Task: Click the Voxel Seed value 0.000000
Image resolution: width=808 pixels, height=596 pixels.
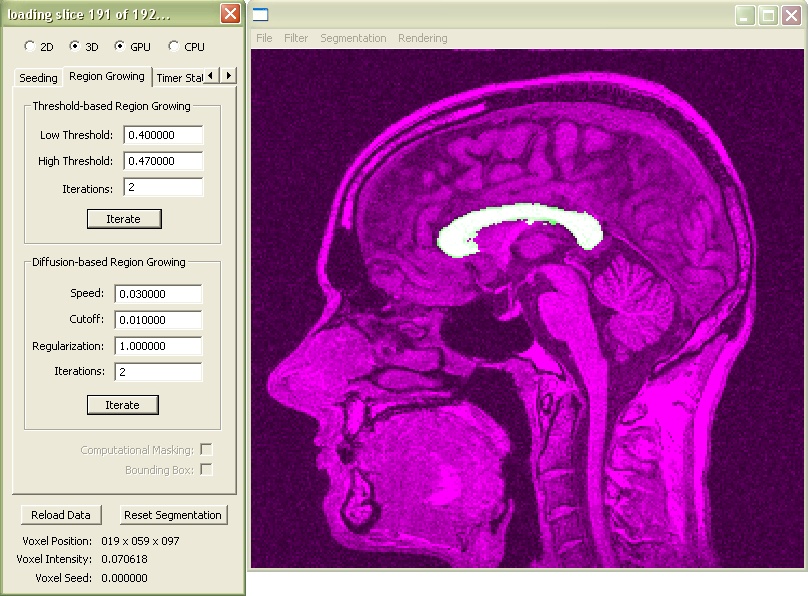Action: click(x=124, y=578)
